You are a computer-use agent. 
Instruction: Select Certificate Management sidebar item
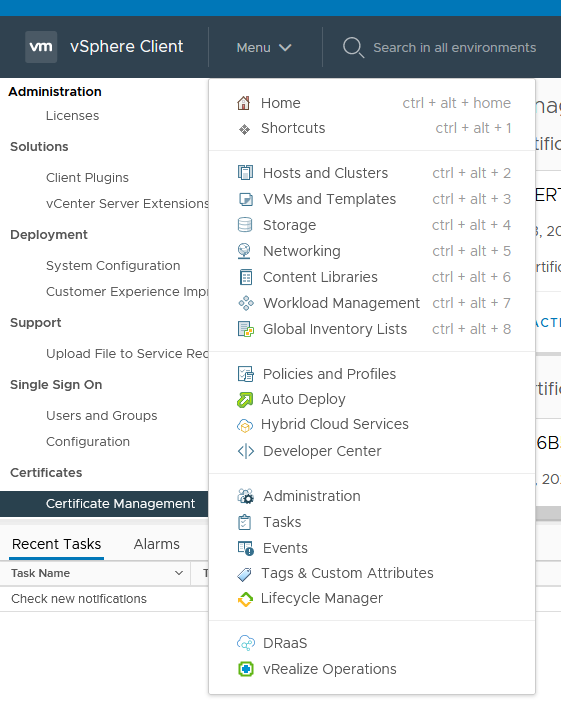point(104,504)
